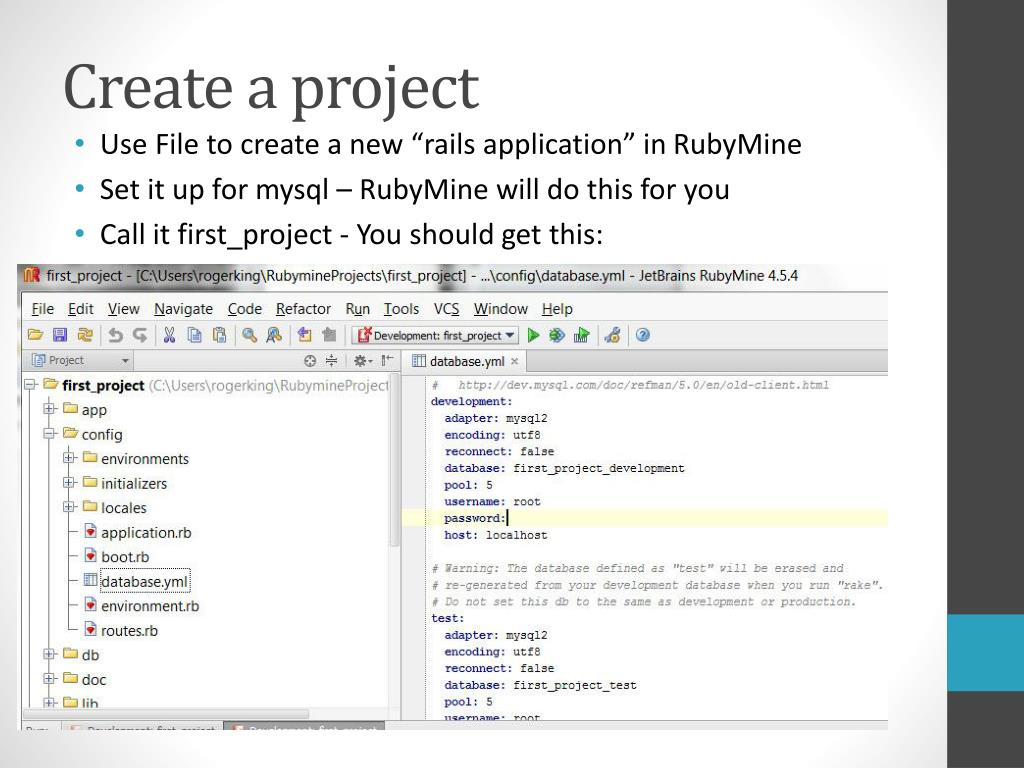Click the Redo arrow icon
1024x768 pixels.
click(x=140, y=335)
